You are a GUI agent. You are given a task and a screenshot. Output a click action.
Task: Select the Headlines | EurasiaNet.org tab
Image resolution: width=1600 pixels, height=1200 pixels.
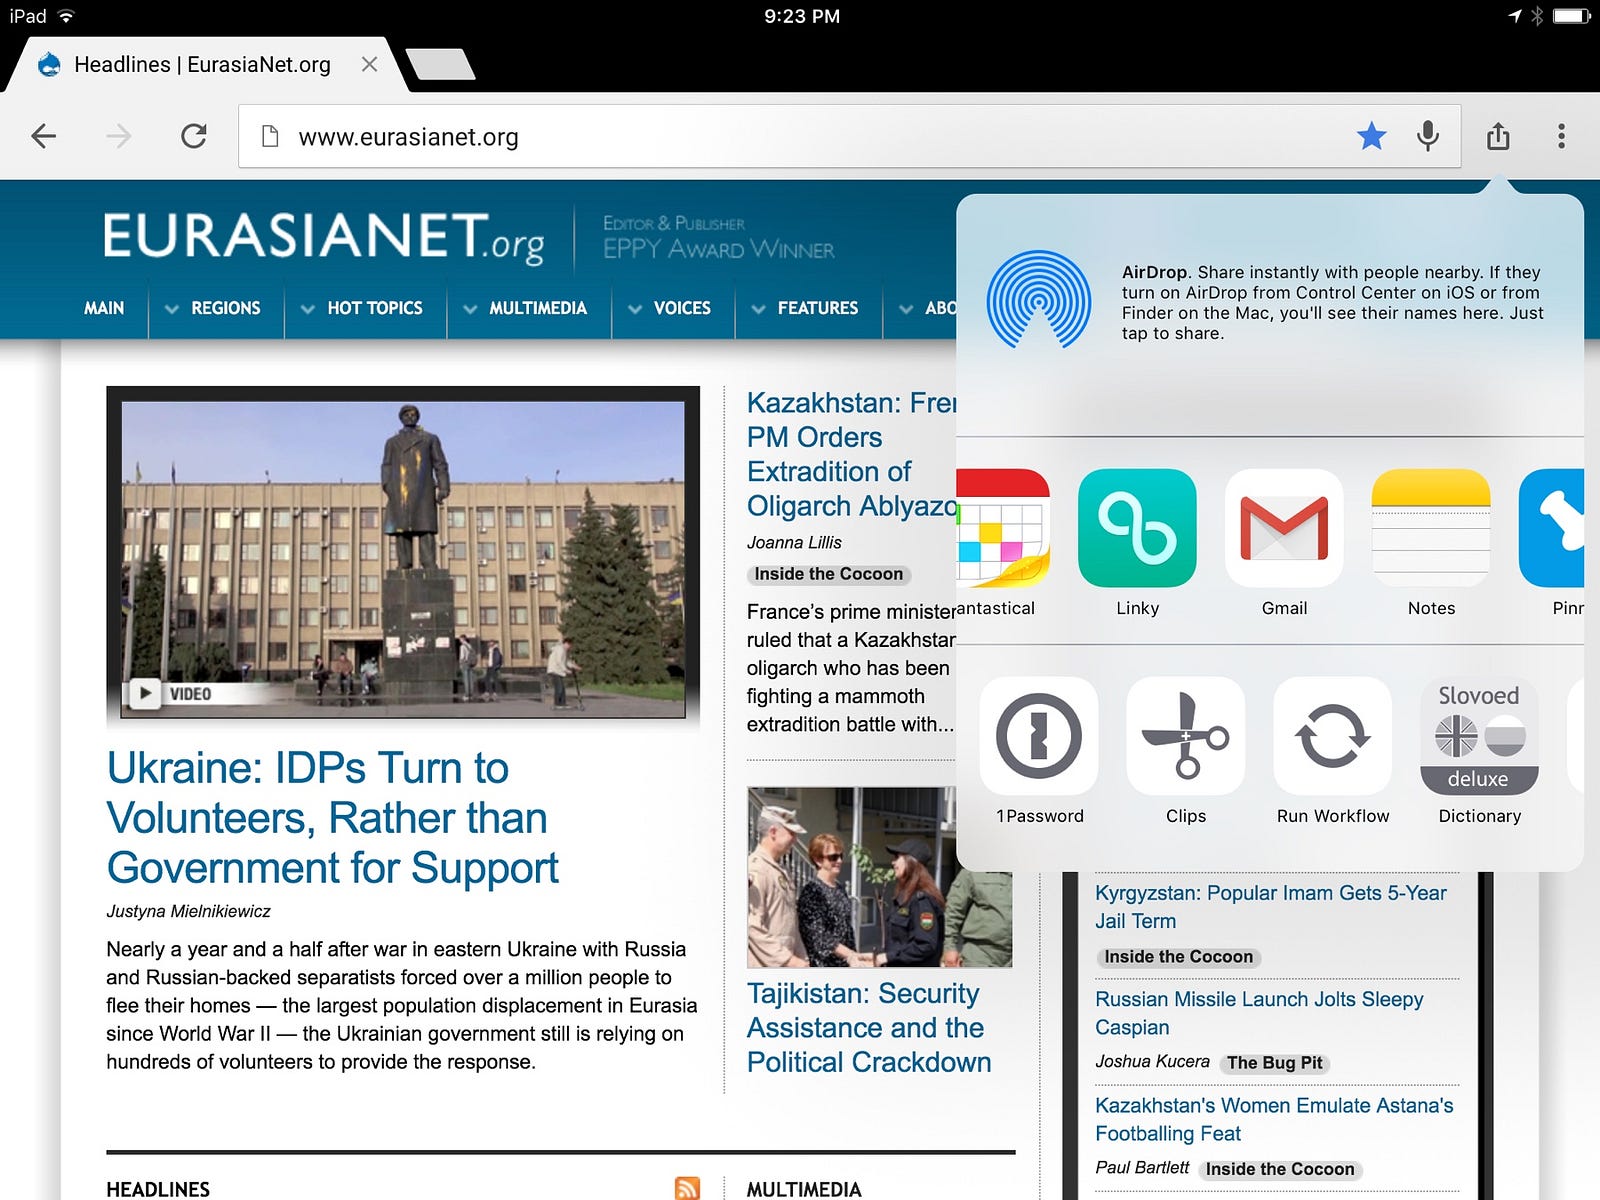point(202,64)
